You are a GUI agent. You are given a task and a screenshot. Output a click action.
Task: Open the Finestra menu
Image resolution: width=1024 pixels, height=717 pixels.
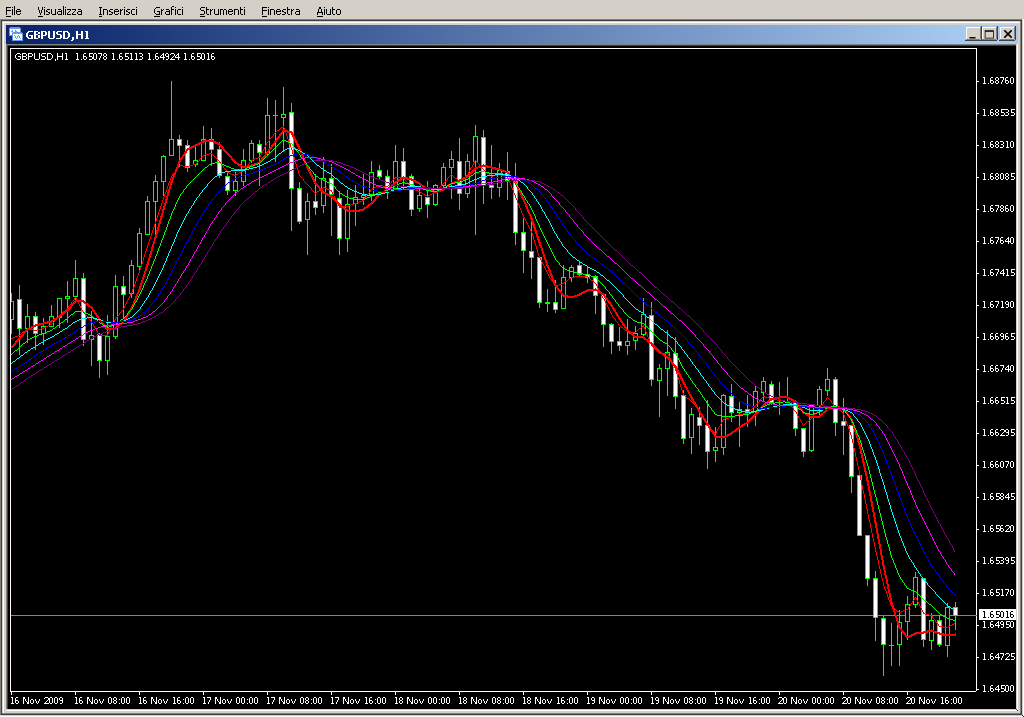click(x=280, y=11)
